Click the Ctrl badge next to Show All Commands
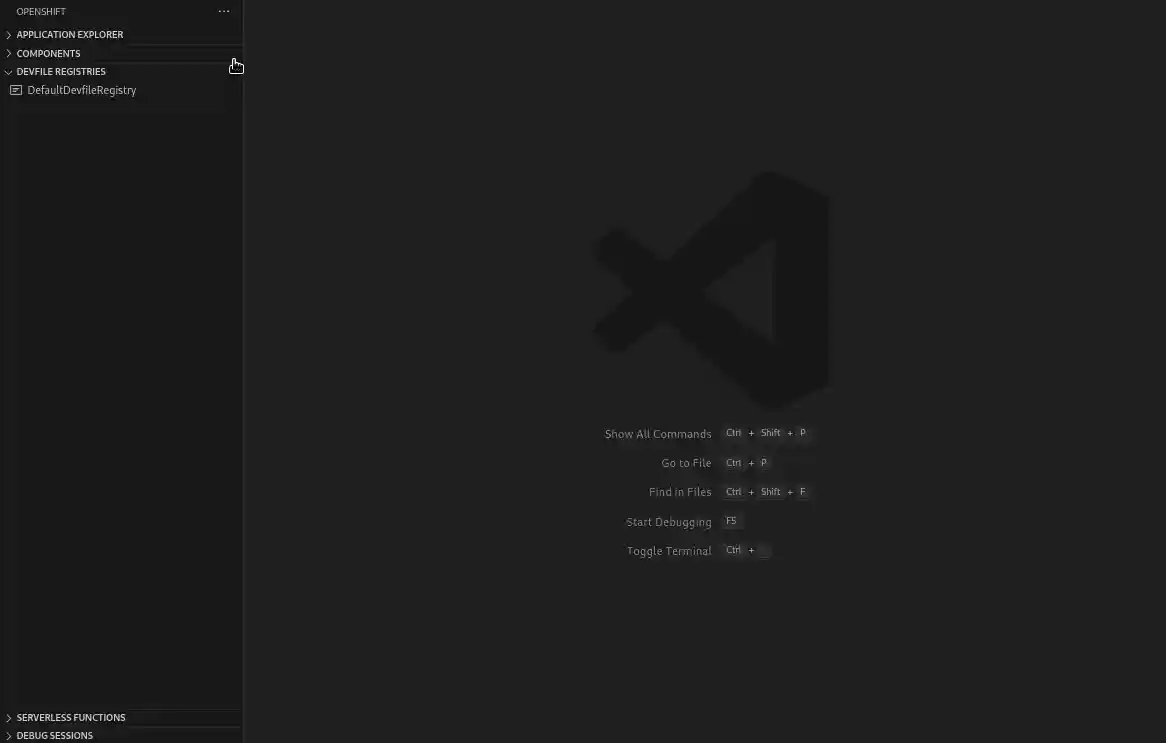Screen dimensions: 1166x743 733,432
